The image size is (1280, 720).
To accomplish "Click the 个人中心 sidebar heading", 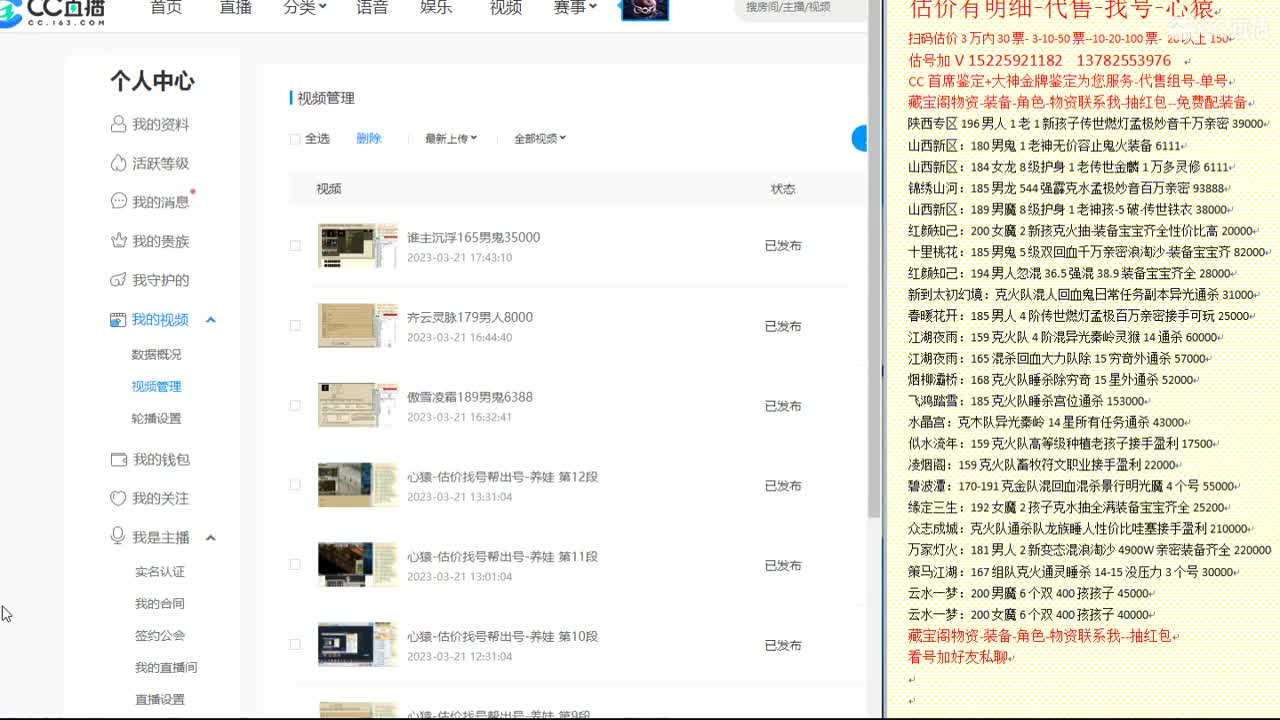I will (152, 82).
